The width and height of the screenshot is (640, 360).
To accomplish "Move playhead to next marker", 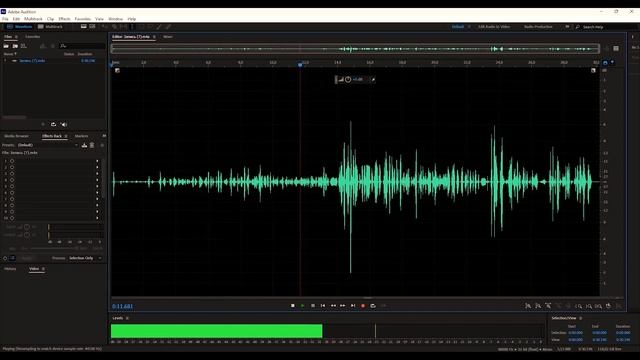I will click(x=353, y=306).
